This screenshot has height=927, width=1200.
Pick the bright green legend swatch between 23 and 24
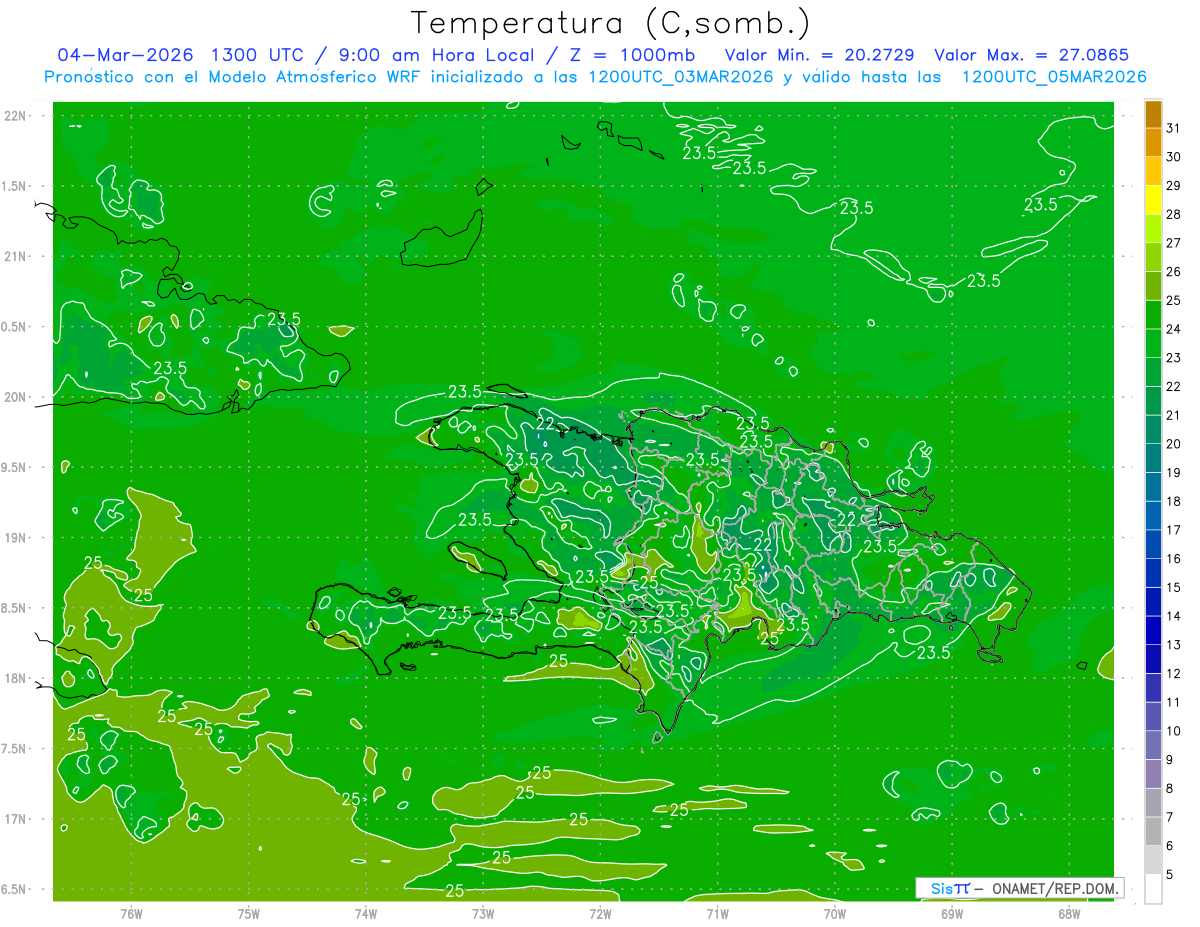point(1153,343)
